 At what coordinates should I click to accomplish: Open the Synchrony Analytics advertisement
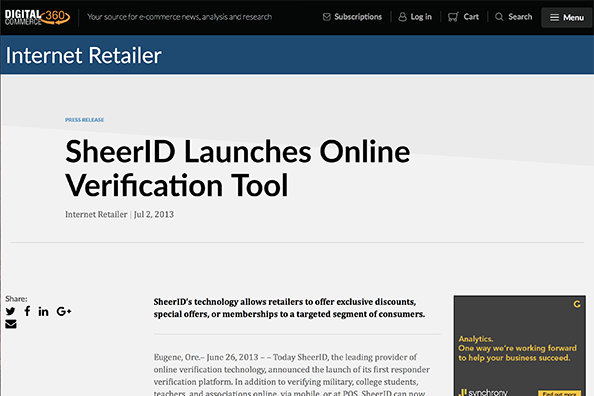pos(519,346)
